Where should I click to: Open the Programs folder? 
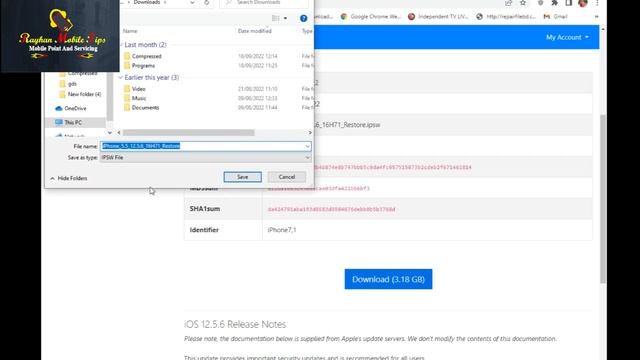(143, 66)
